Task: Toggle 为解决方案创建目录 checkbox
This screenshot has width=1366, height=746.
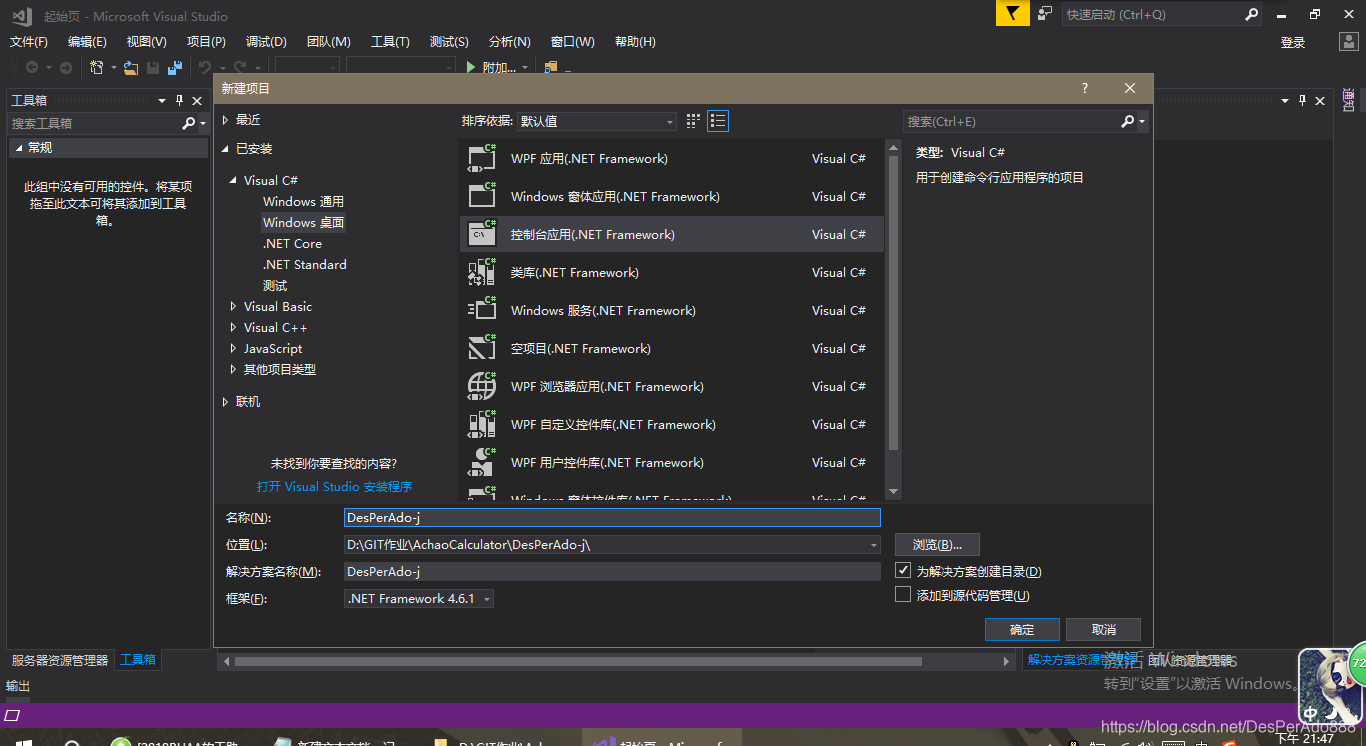Action: click(x=903, y=571)
